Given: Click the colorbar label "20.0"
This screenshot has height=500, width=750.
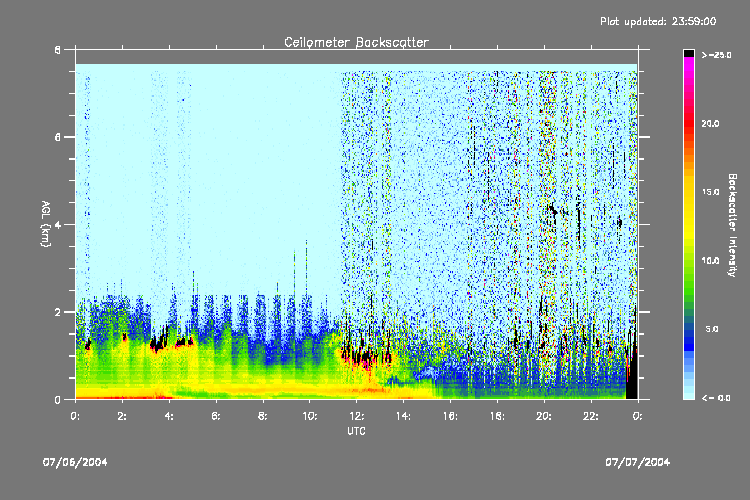Looking at the screenshot, I should [710, 124].
